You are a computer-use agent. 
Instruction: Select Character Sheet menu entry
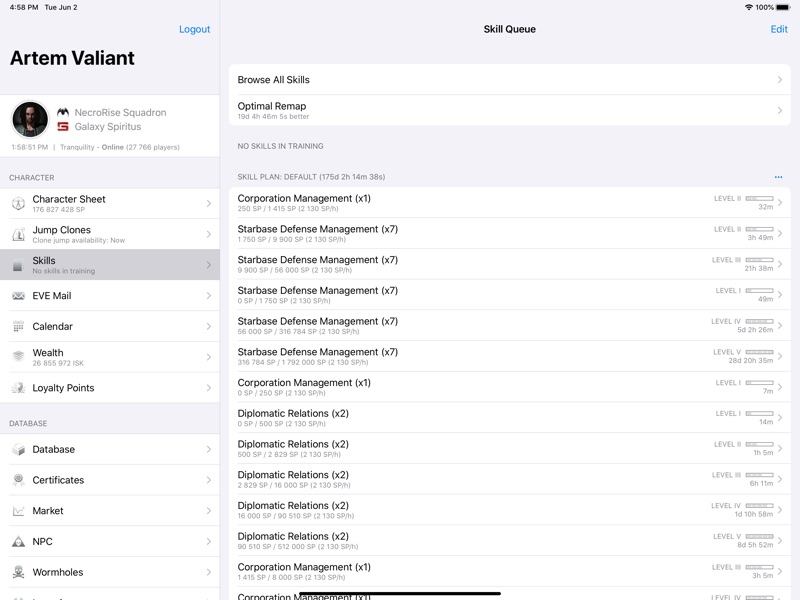coord(110,204)
